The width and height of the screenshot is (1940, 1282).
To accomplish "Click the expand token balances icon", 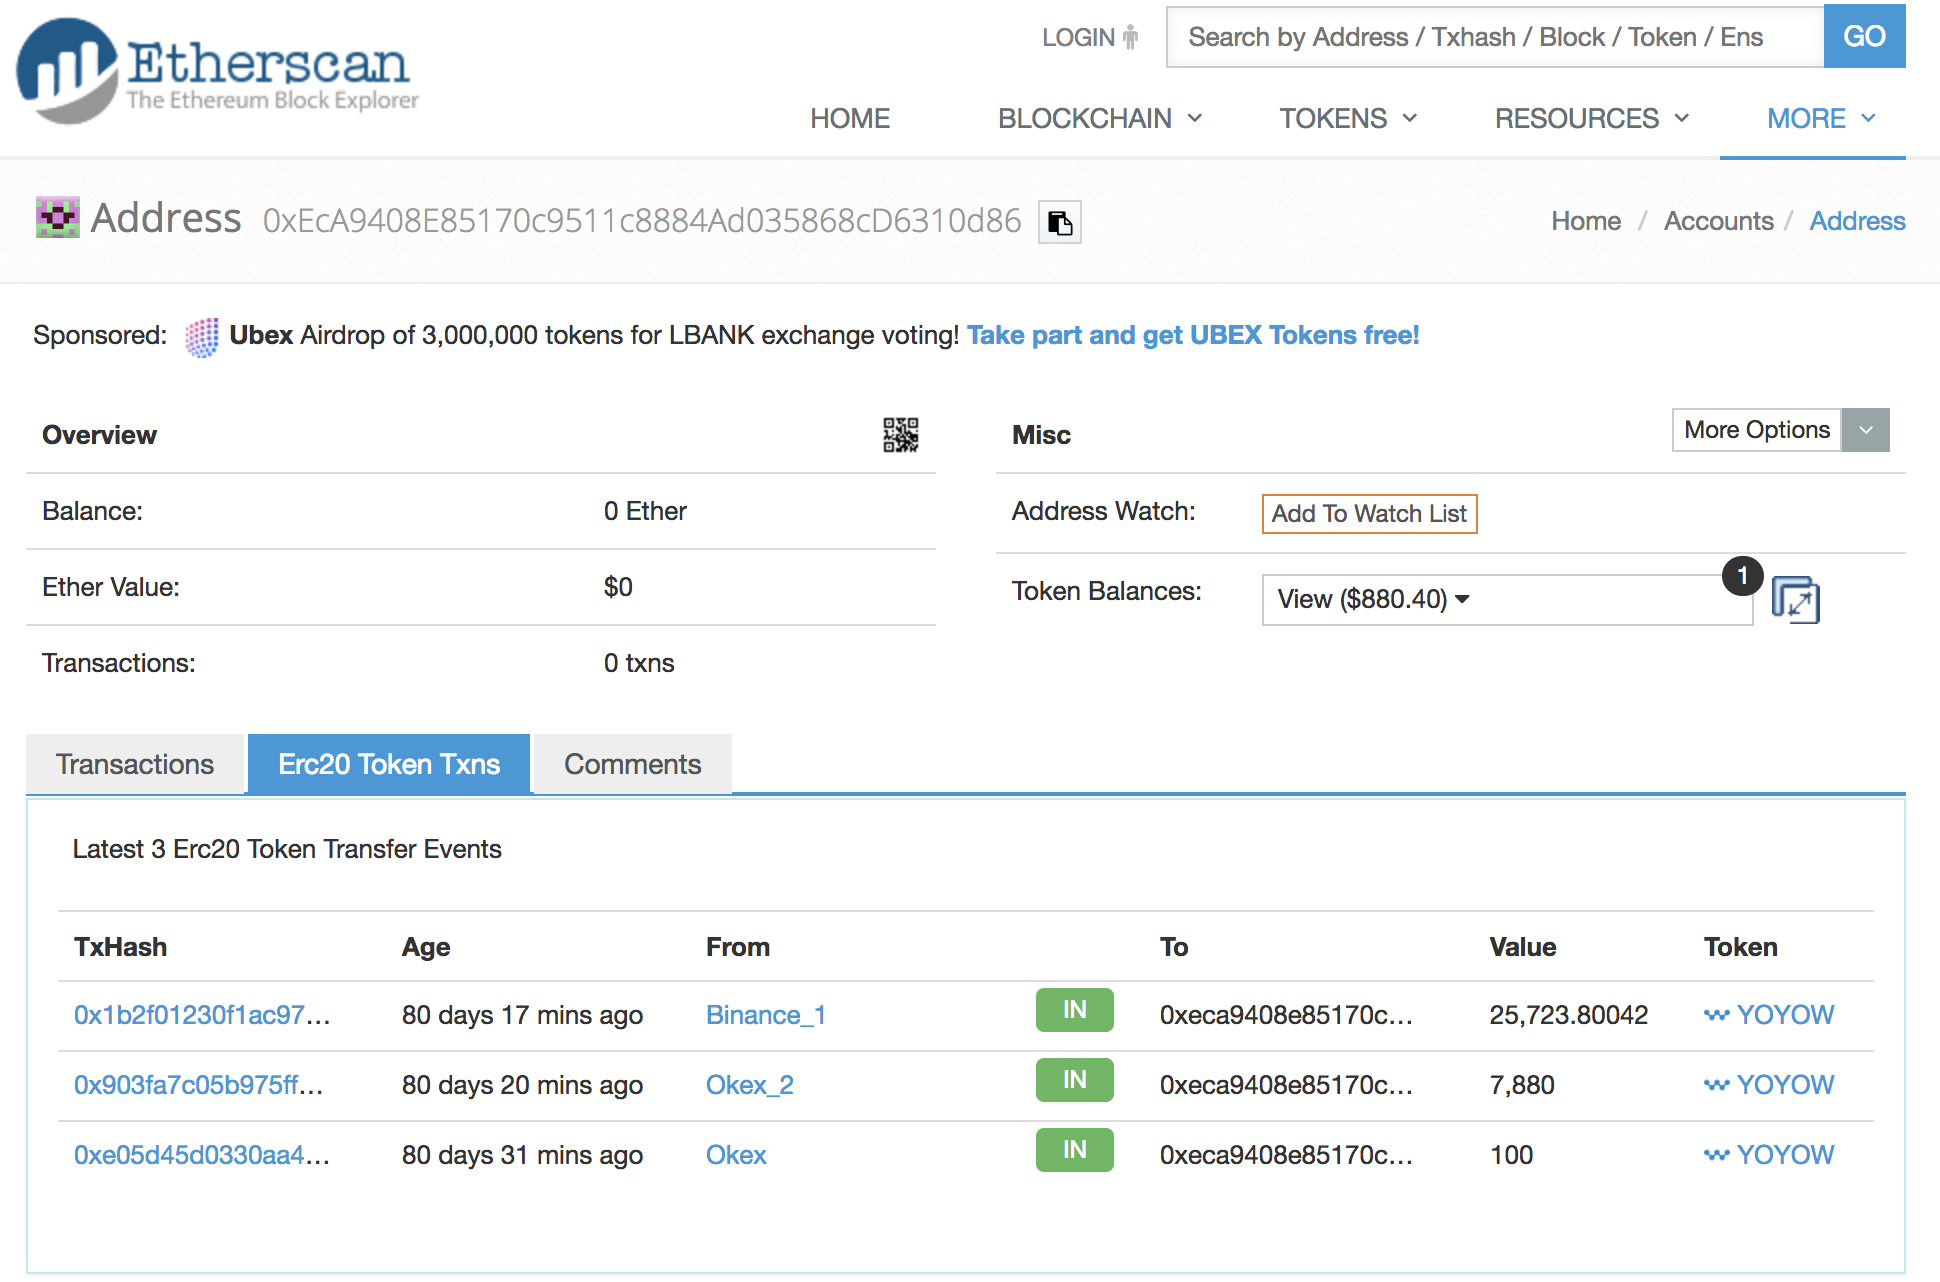I will coord(1795,600).
